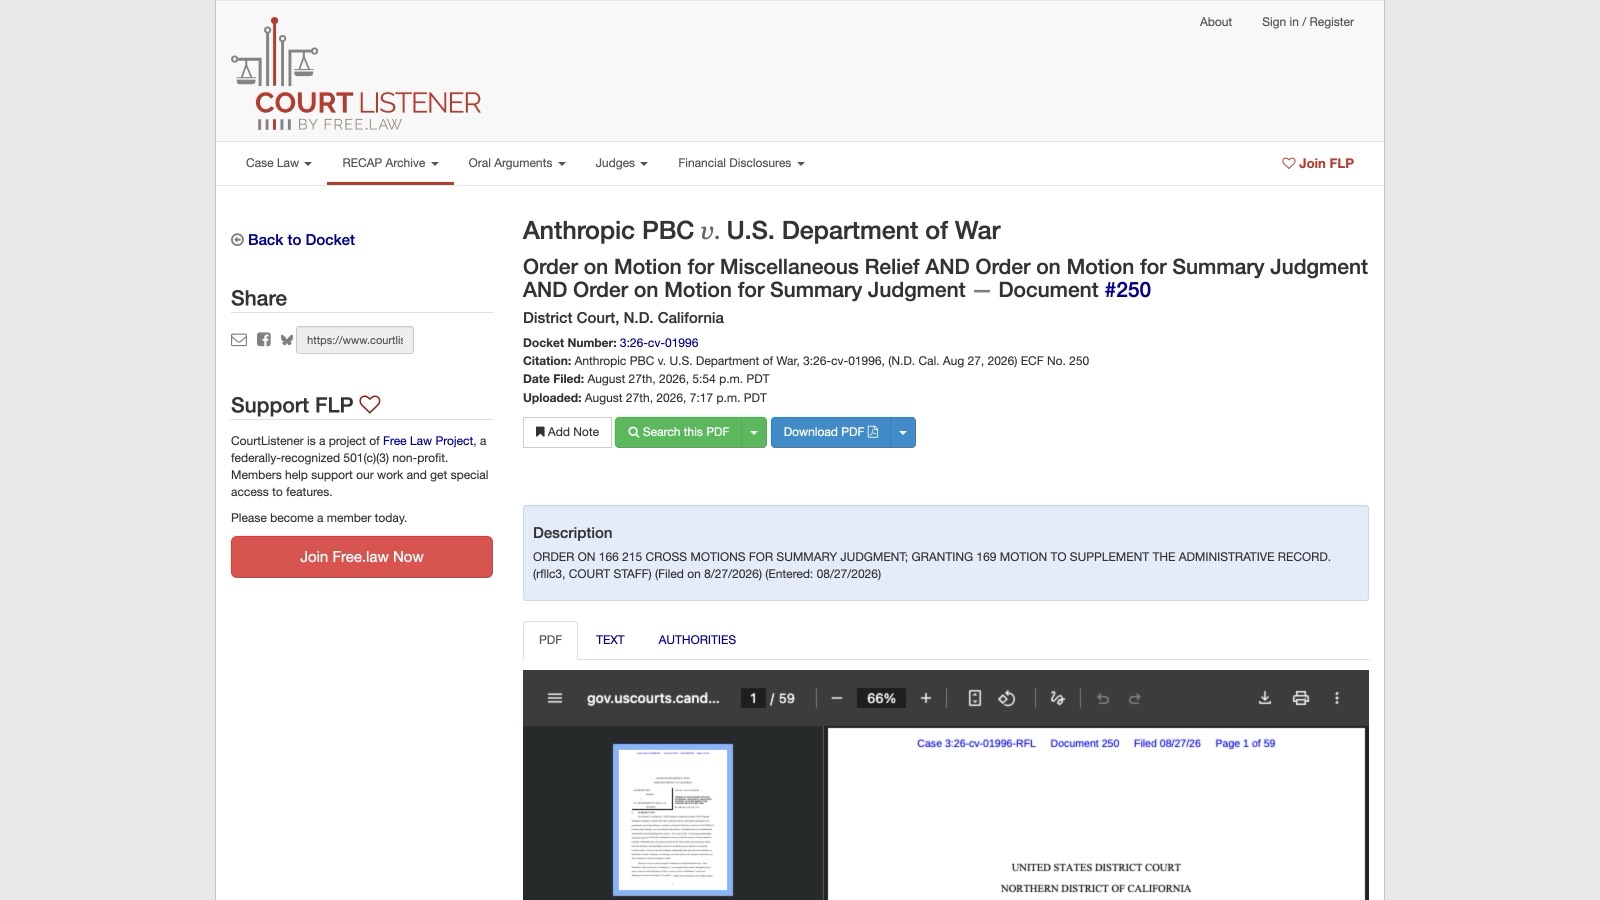The height and width of the screenshot is (900, 1600).
Task: Click fit to page icon
Action: [975, 698]
